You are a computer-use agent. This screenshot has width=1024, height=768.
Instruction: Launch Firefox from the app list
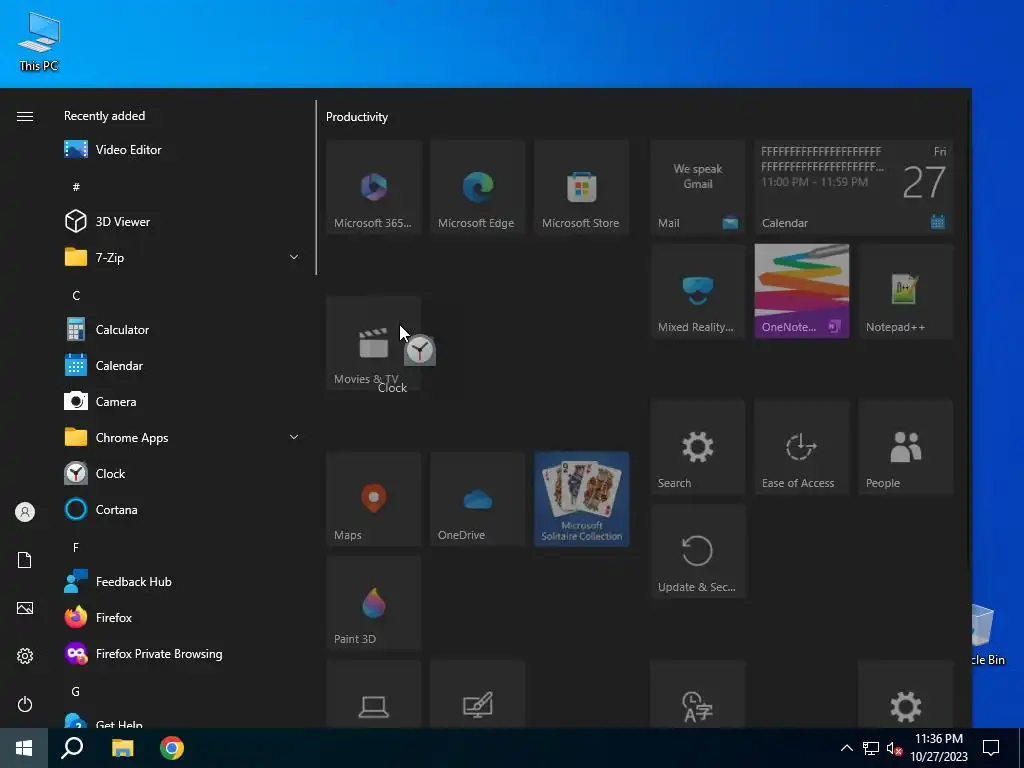pyautogui.click(x=183, y=617)
